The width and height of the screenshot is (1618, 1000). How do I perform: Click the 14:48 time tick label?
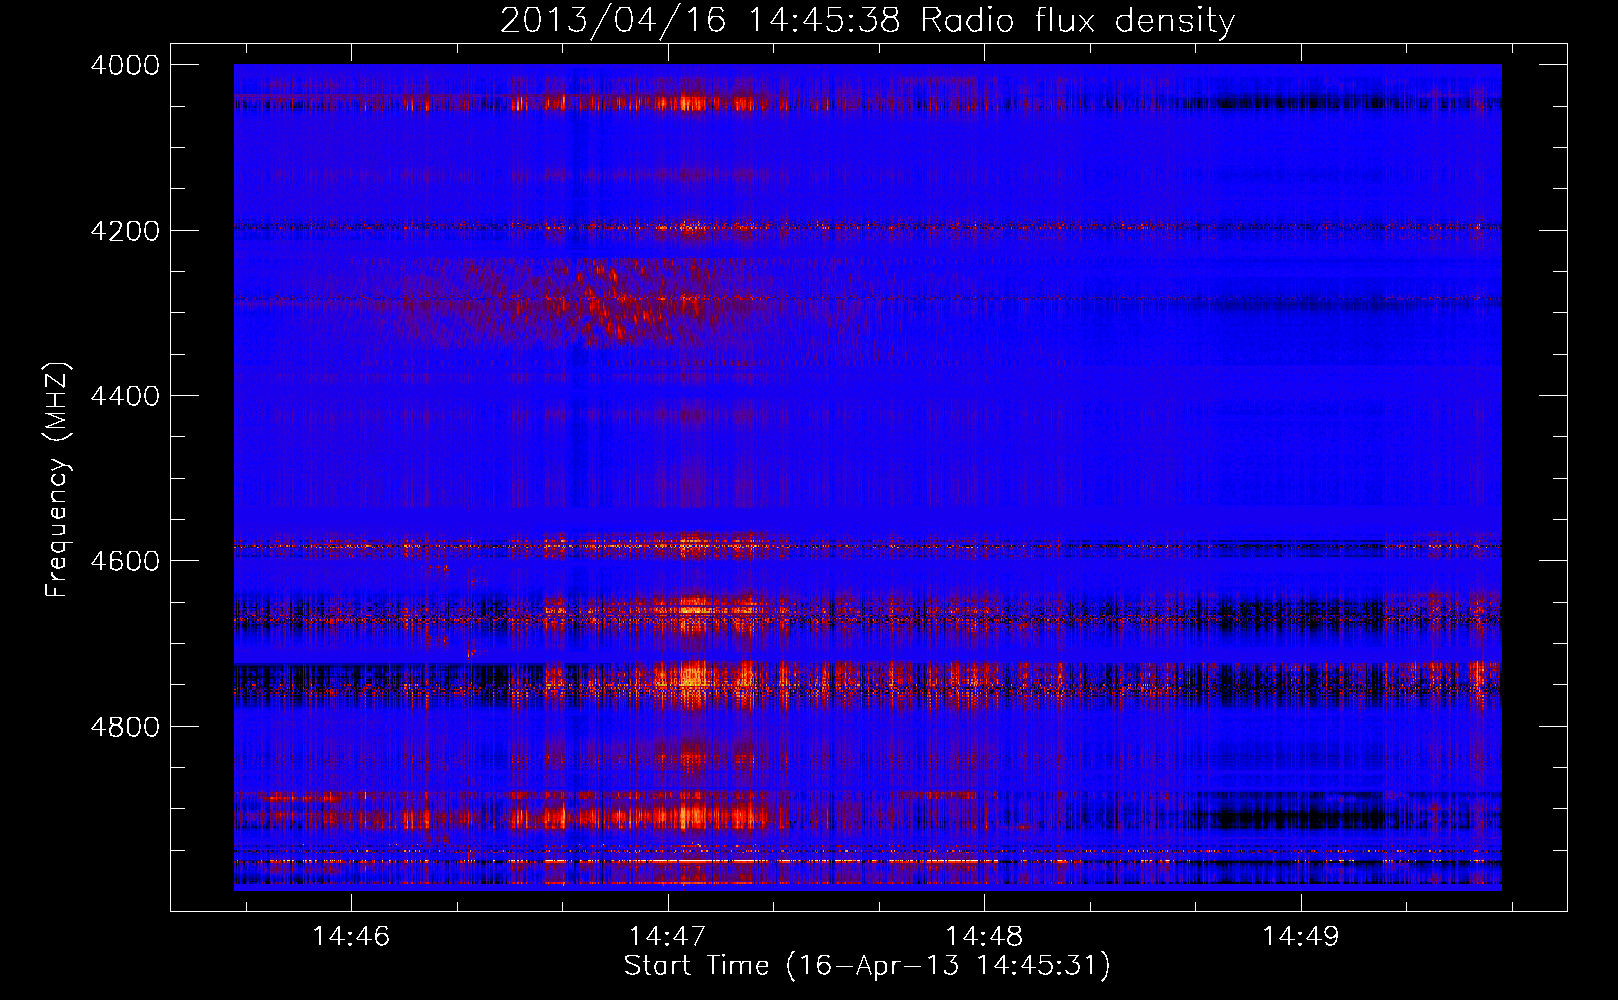pos(984,936)
